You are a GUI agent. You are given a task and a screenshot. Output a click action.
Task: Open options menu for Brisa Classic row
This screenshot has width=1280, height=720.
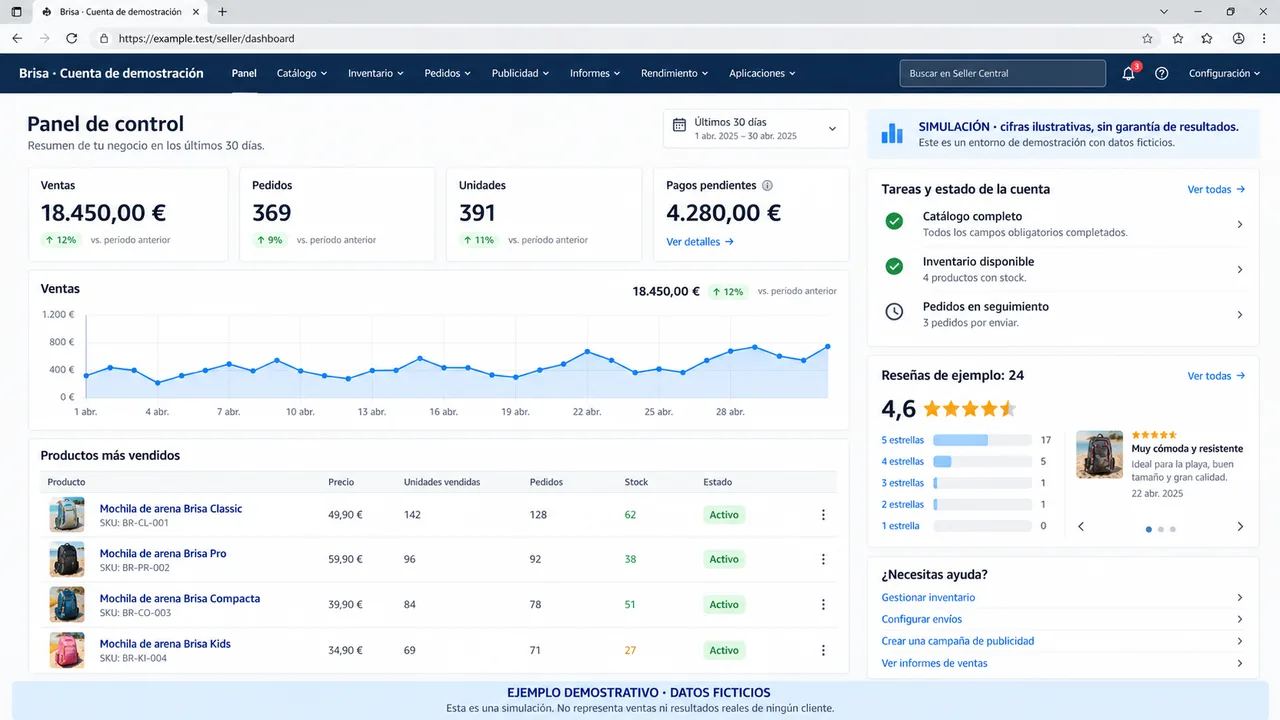[823, 515]
